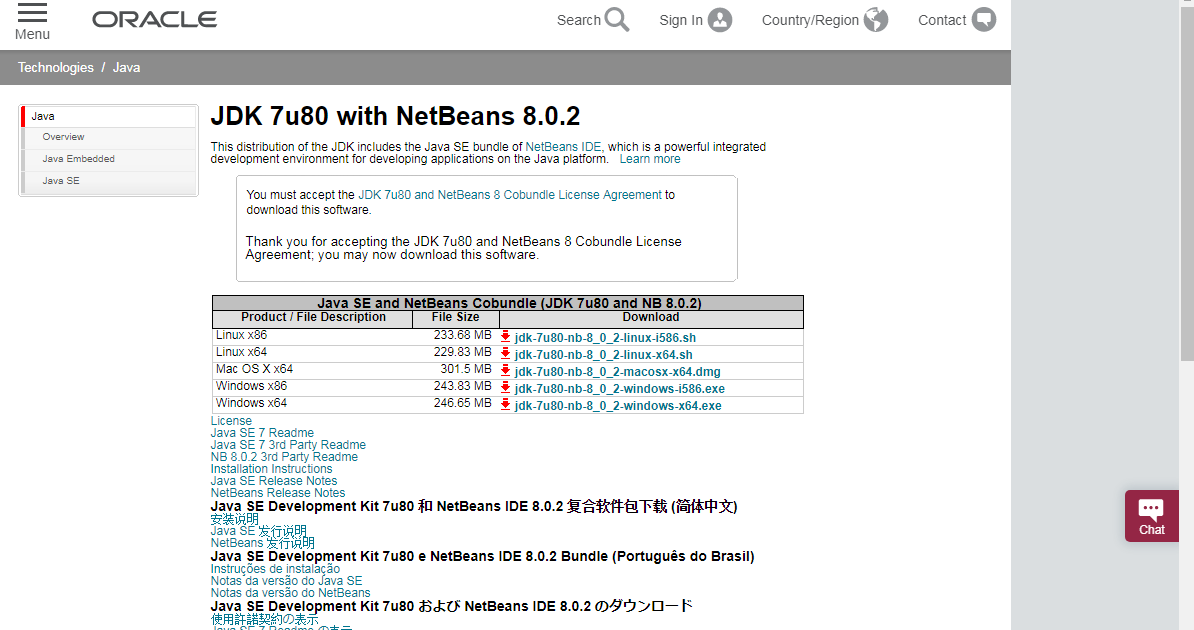Click the Oracle logo
The image size is (1194, 630).
click(155, 20)
